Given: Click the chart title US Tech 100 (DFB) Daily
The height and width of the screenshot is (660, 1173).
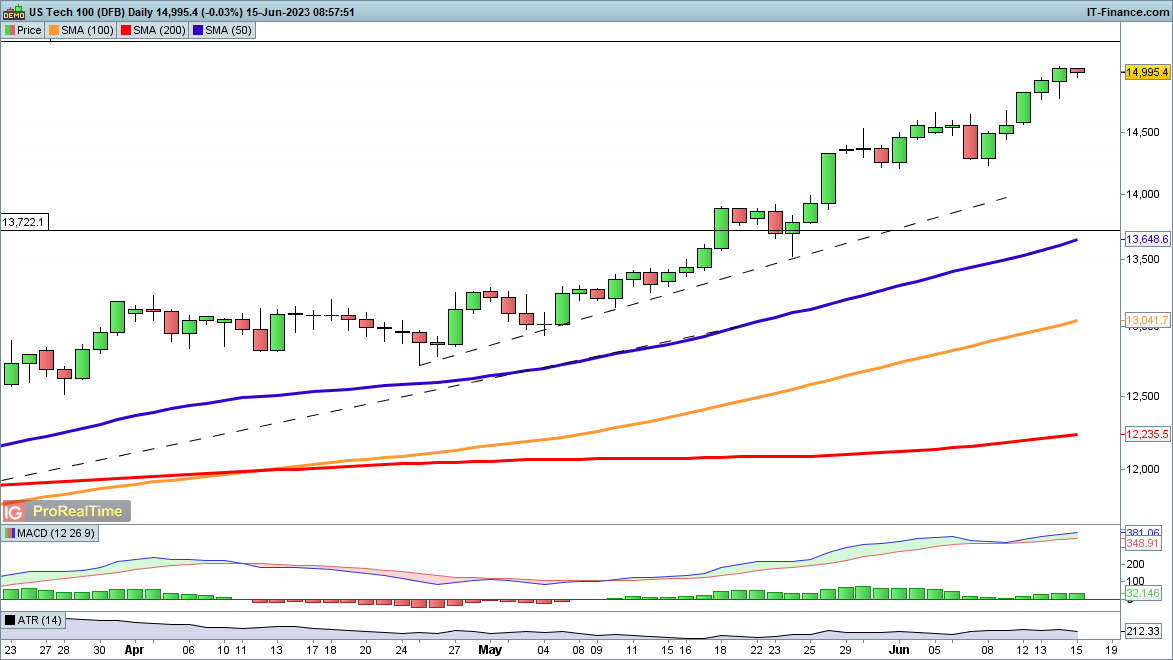Looking at the screenshot, I should pos(91,12).
